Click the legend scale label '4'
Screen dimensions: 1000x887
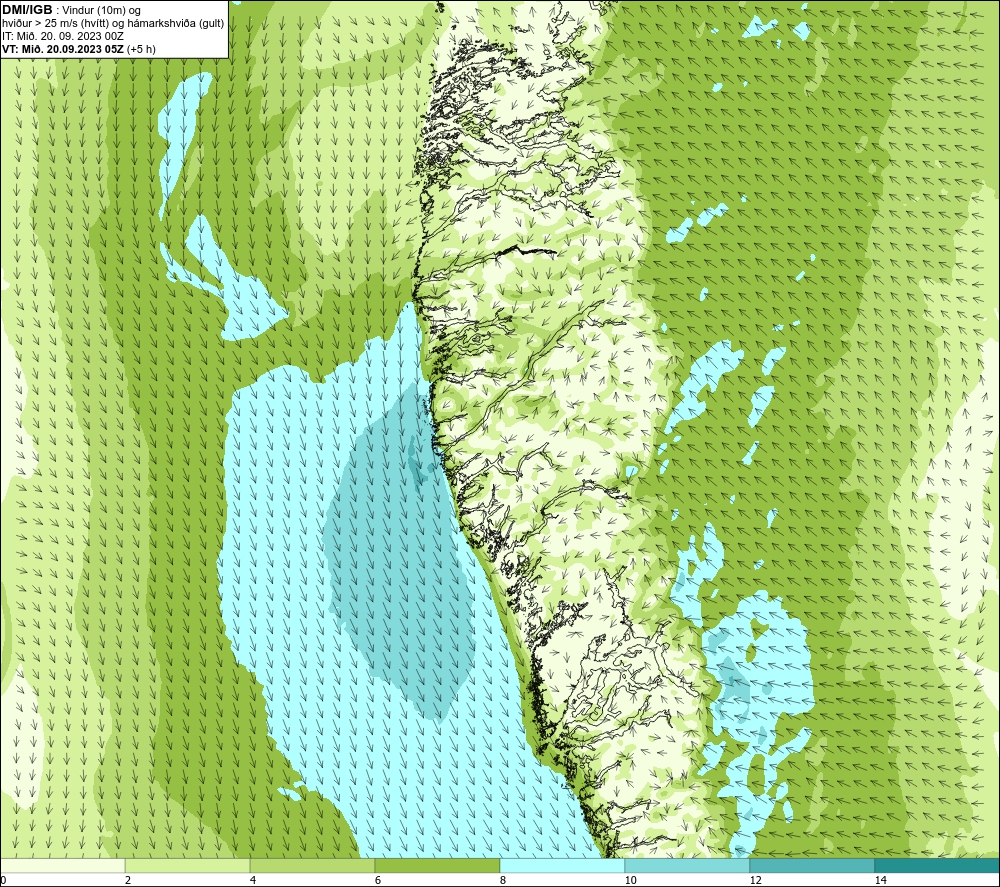[x=253, y=880]
